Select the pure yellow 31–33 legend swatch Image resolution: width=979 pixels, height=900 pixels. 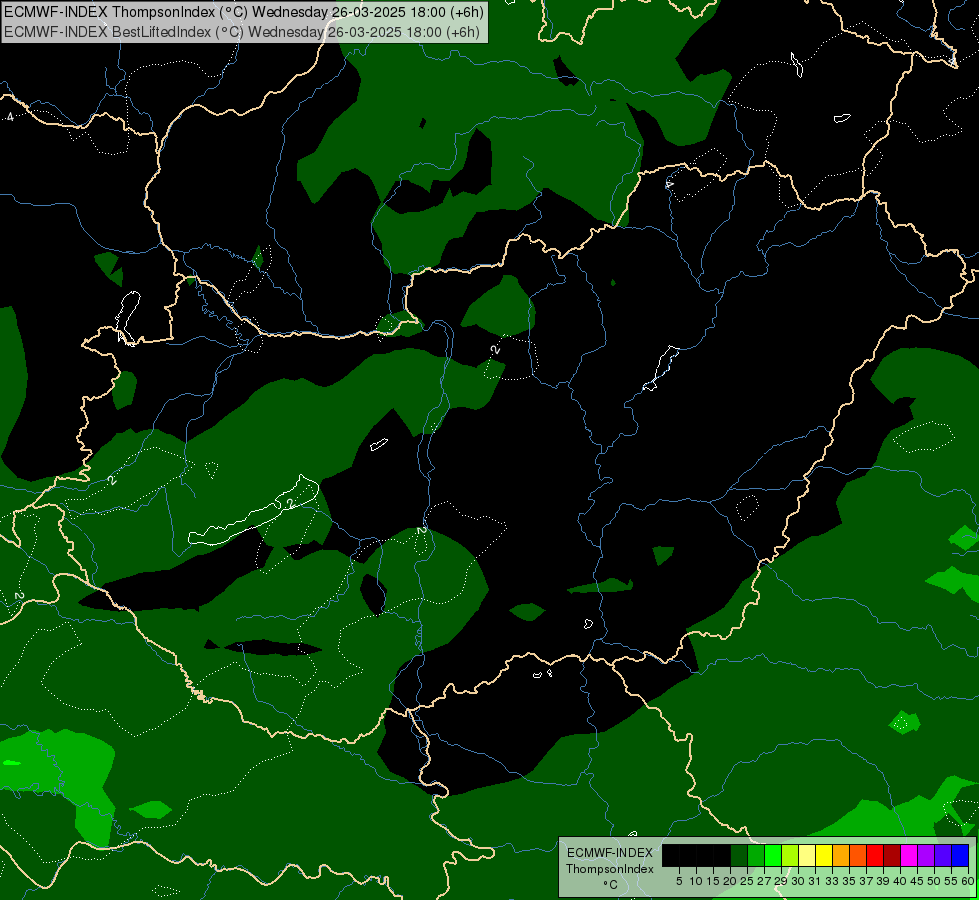824,855
